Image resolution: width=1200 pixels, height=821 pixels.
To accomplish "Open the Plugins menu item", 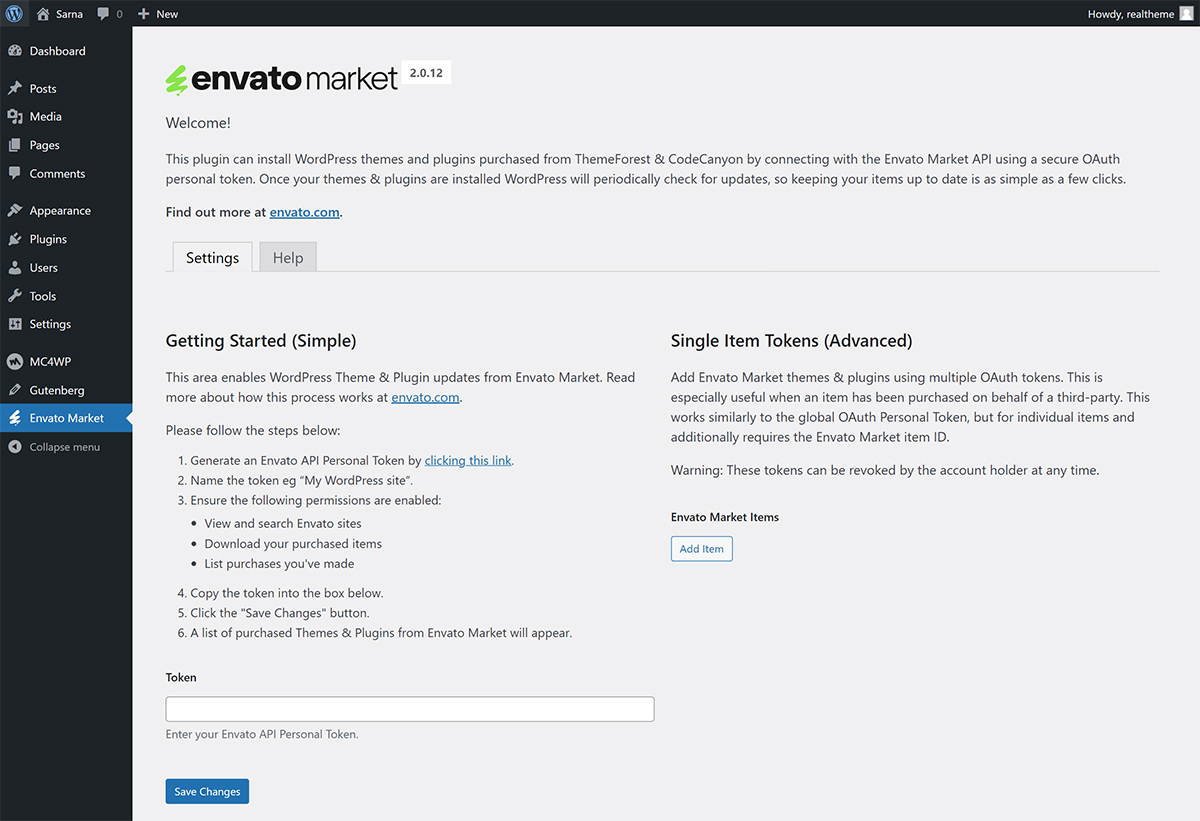I will coord(48,239).
